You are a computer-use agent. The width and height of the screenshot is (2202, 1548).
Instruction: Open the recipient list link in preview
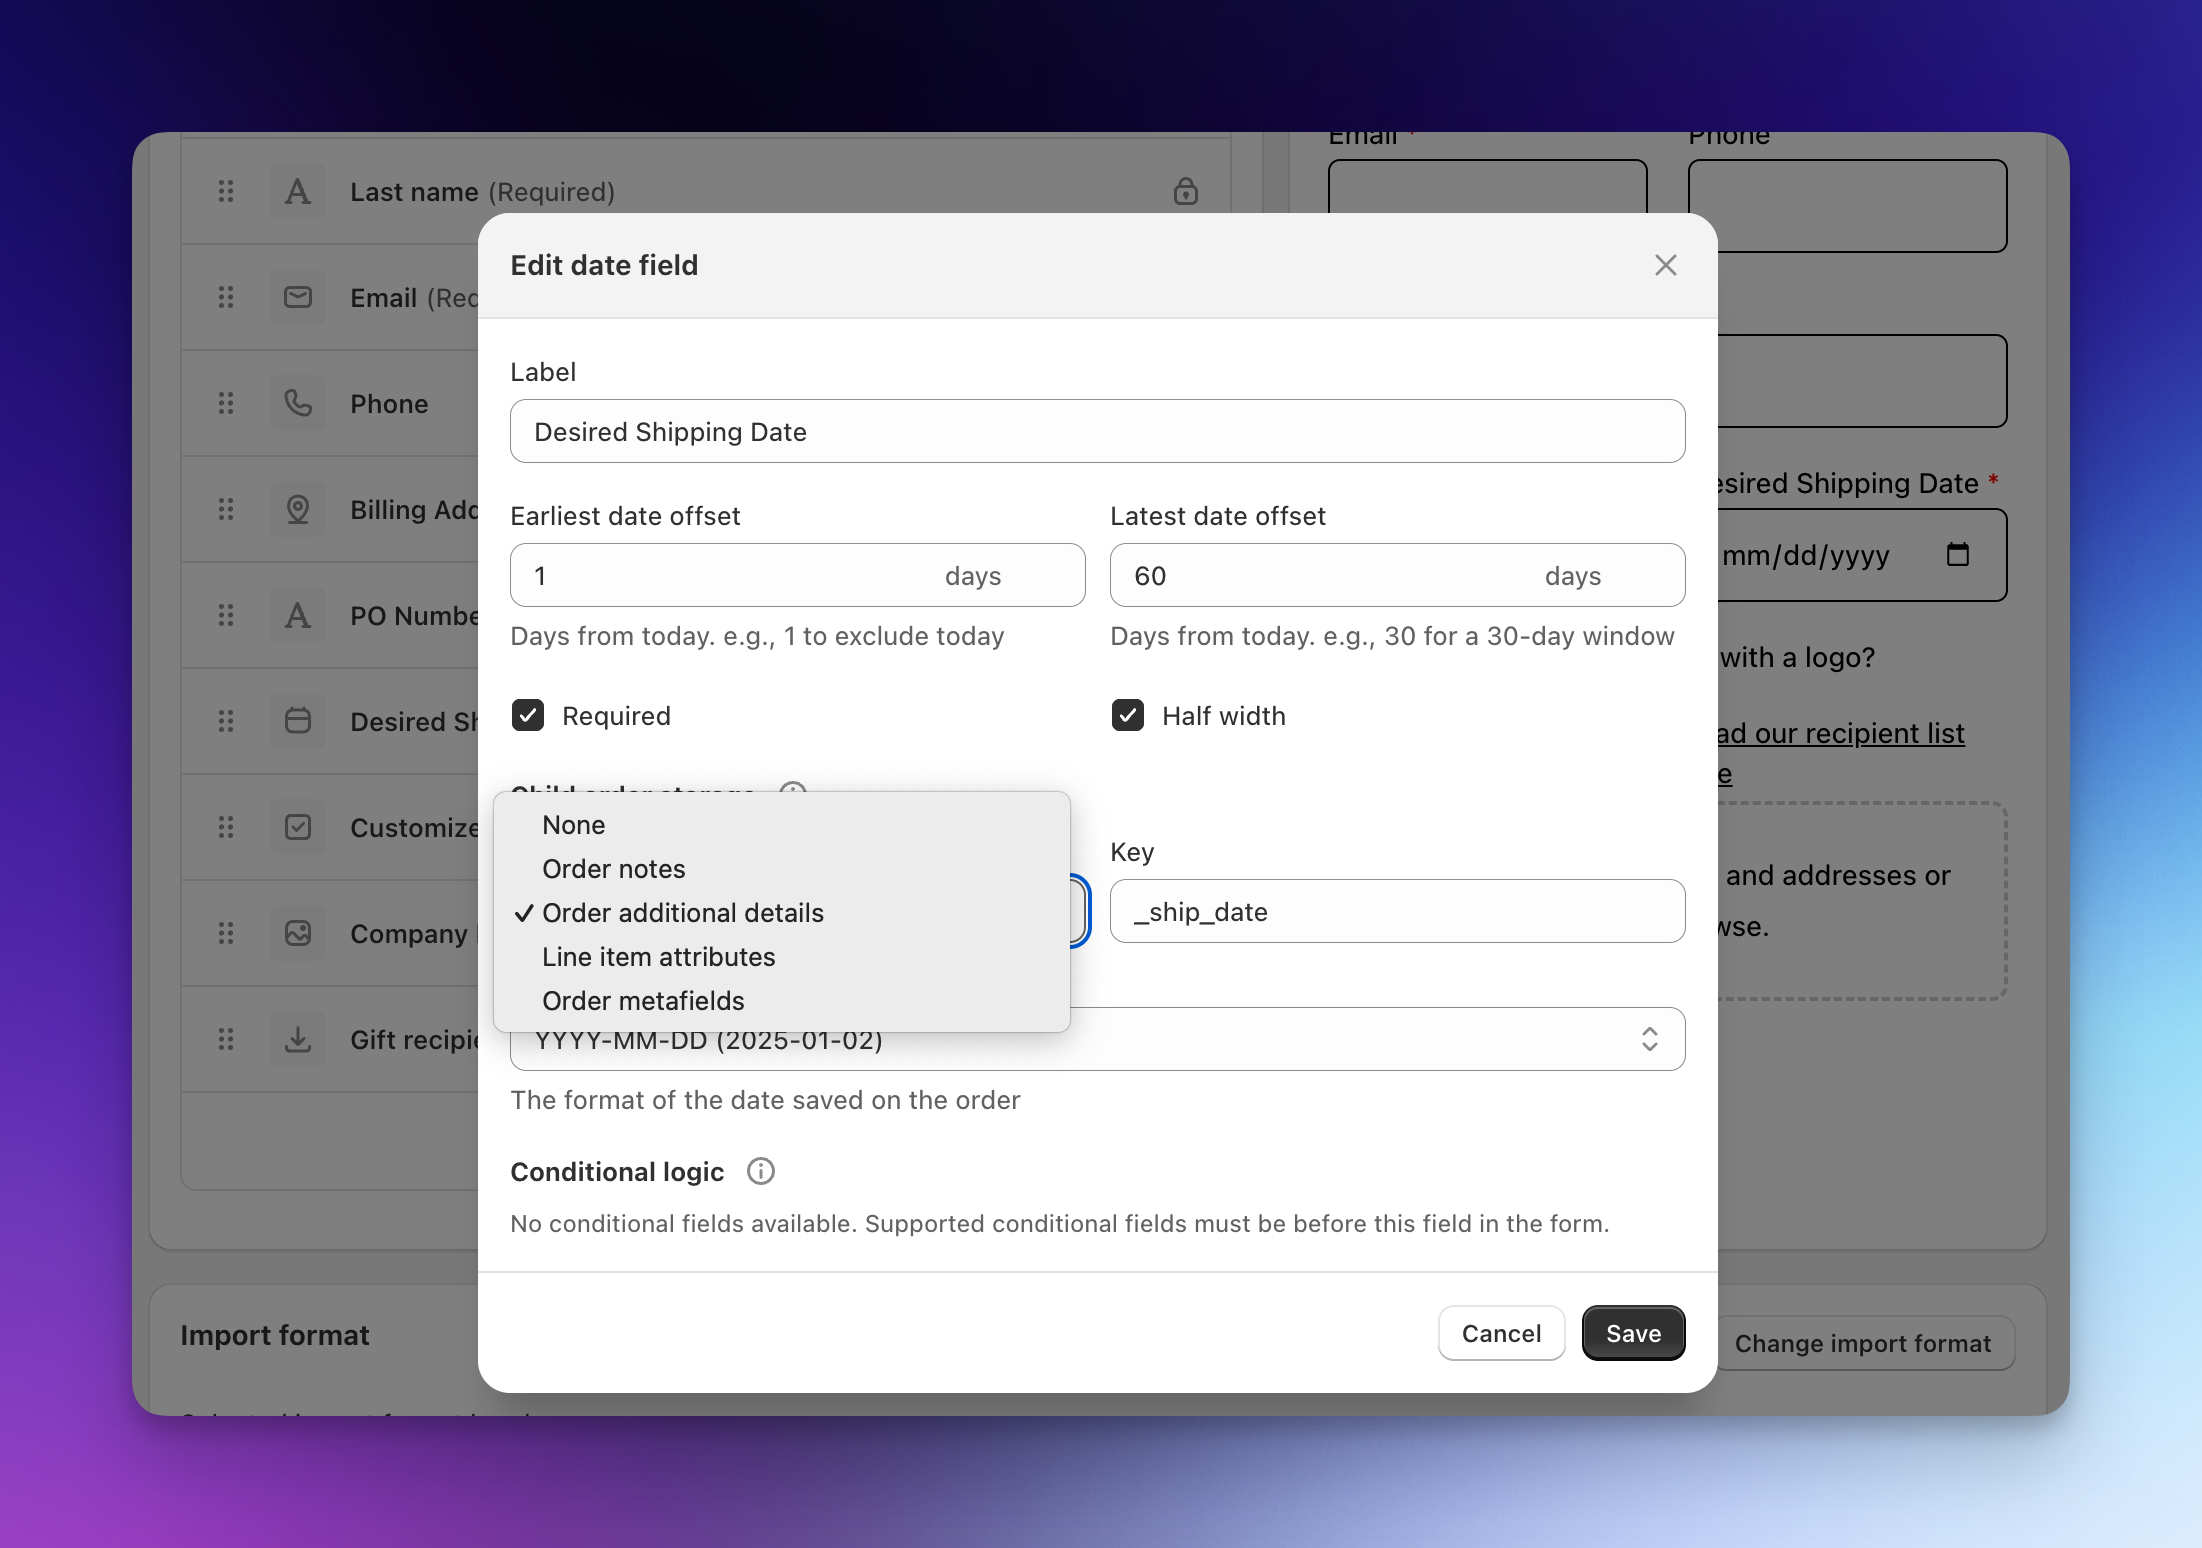[x=1841, y=733]
